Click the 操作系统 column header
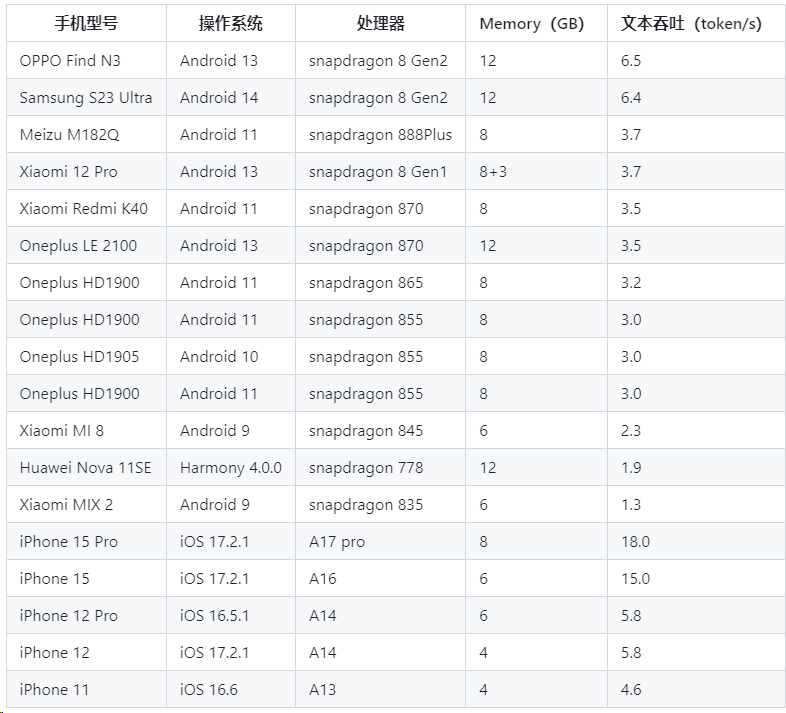Screen dimensions: 786x713 coord(231,24)
